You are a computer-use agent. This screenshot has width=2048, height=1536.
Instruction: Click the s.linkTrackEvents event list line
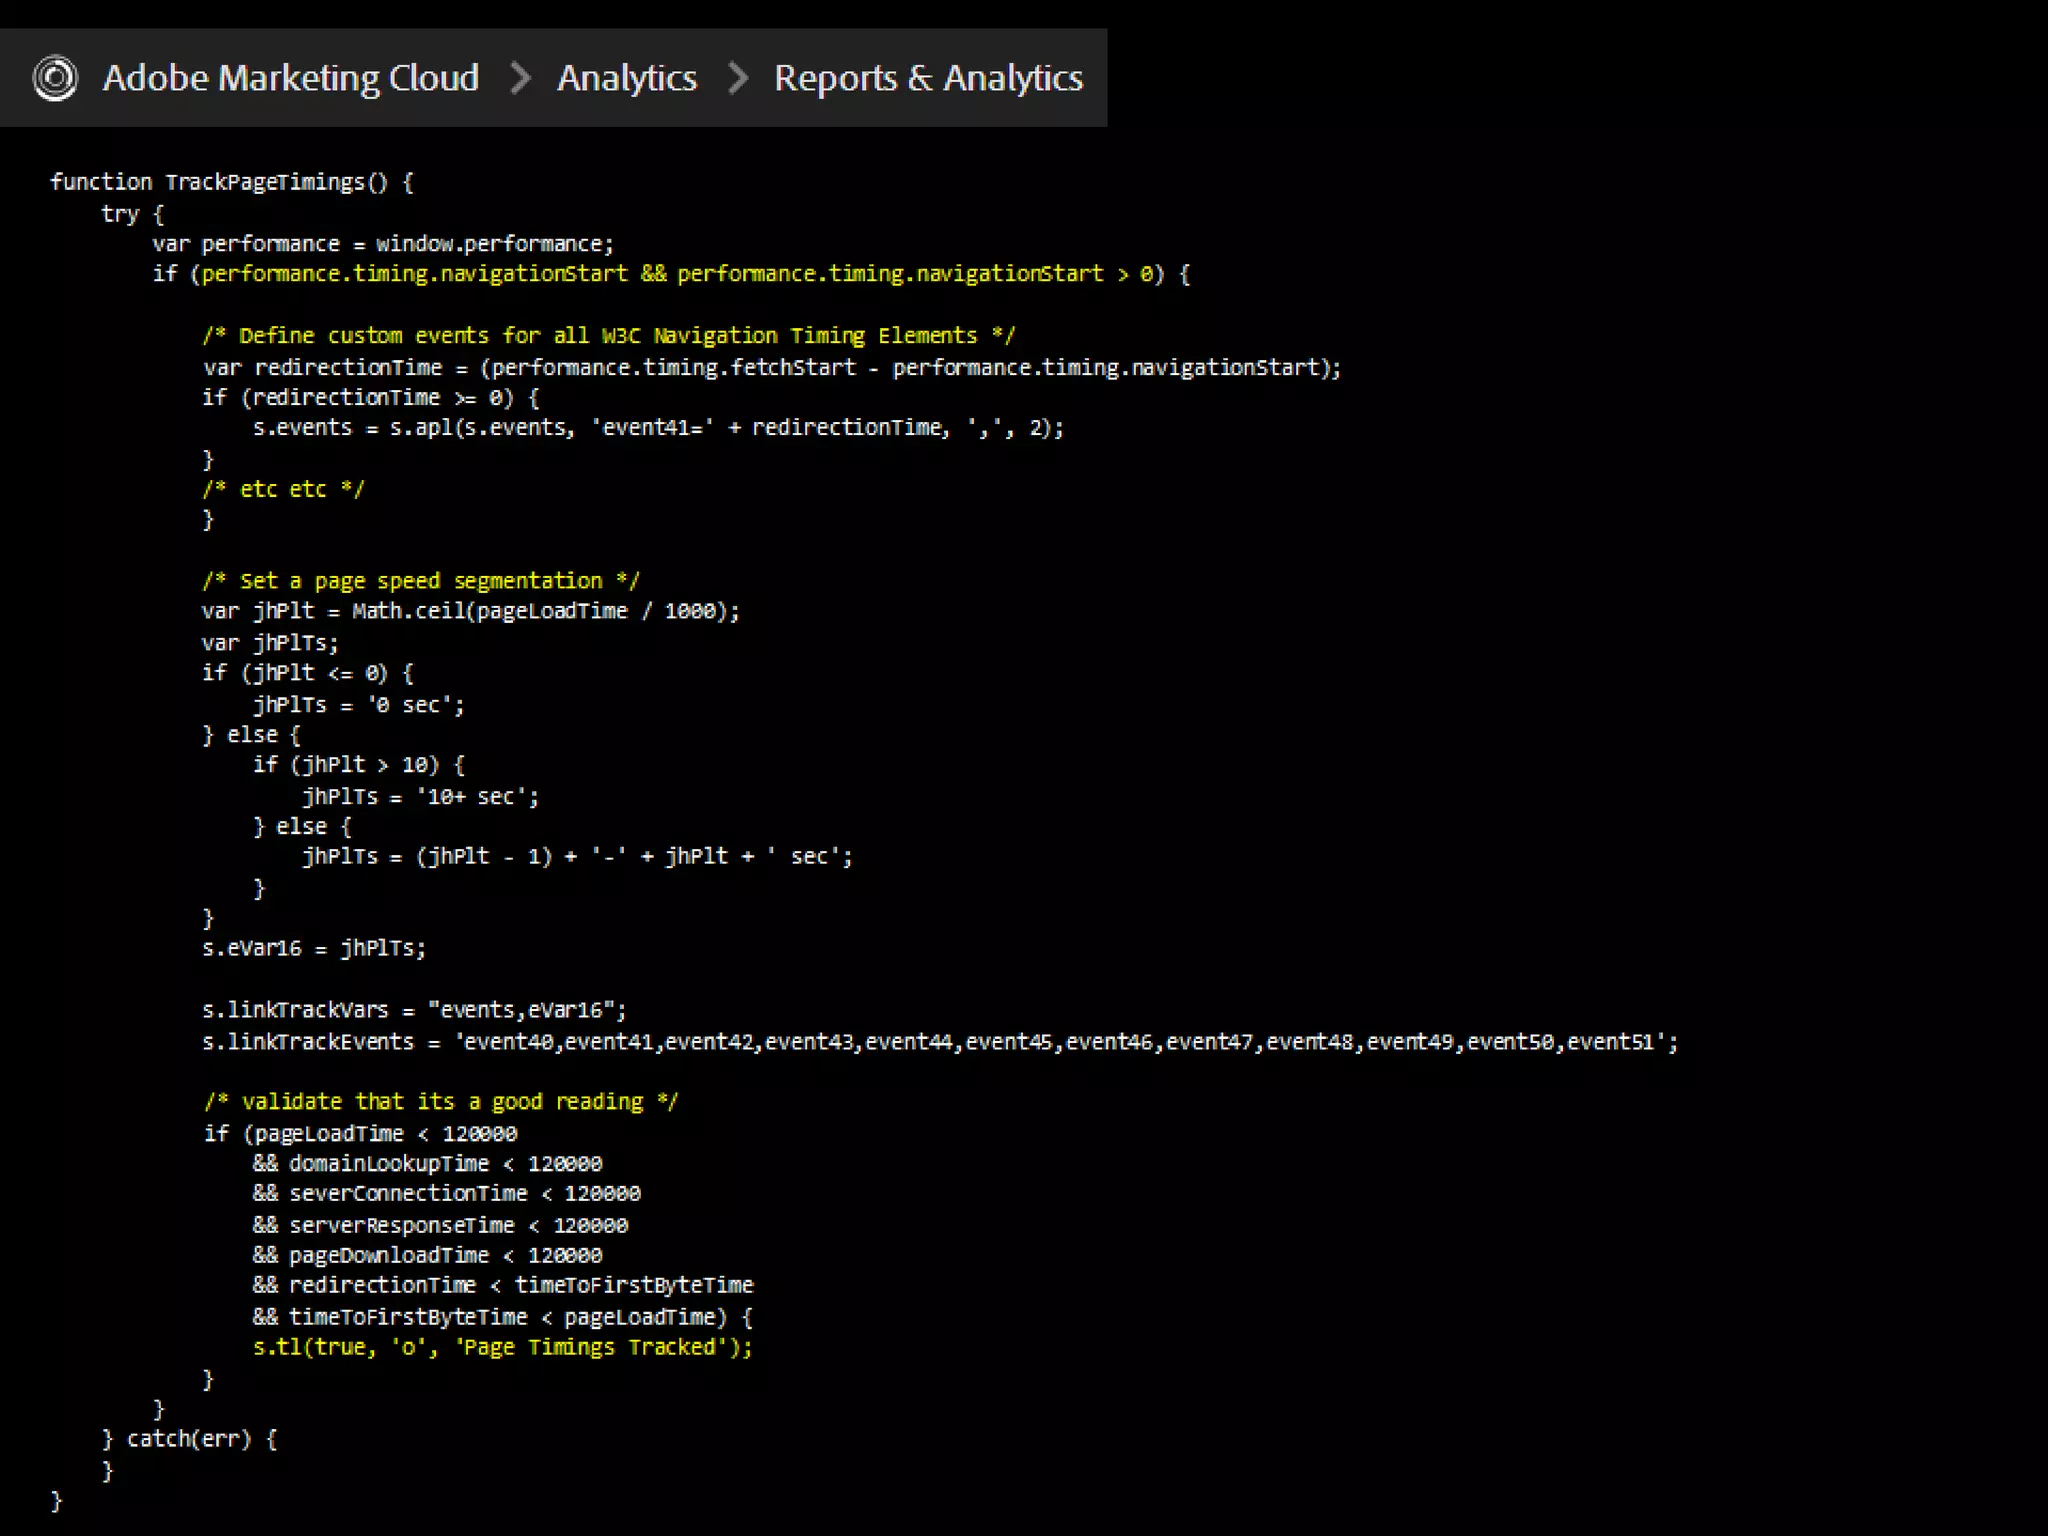tap(939, 1042)
